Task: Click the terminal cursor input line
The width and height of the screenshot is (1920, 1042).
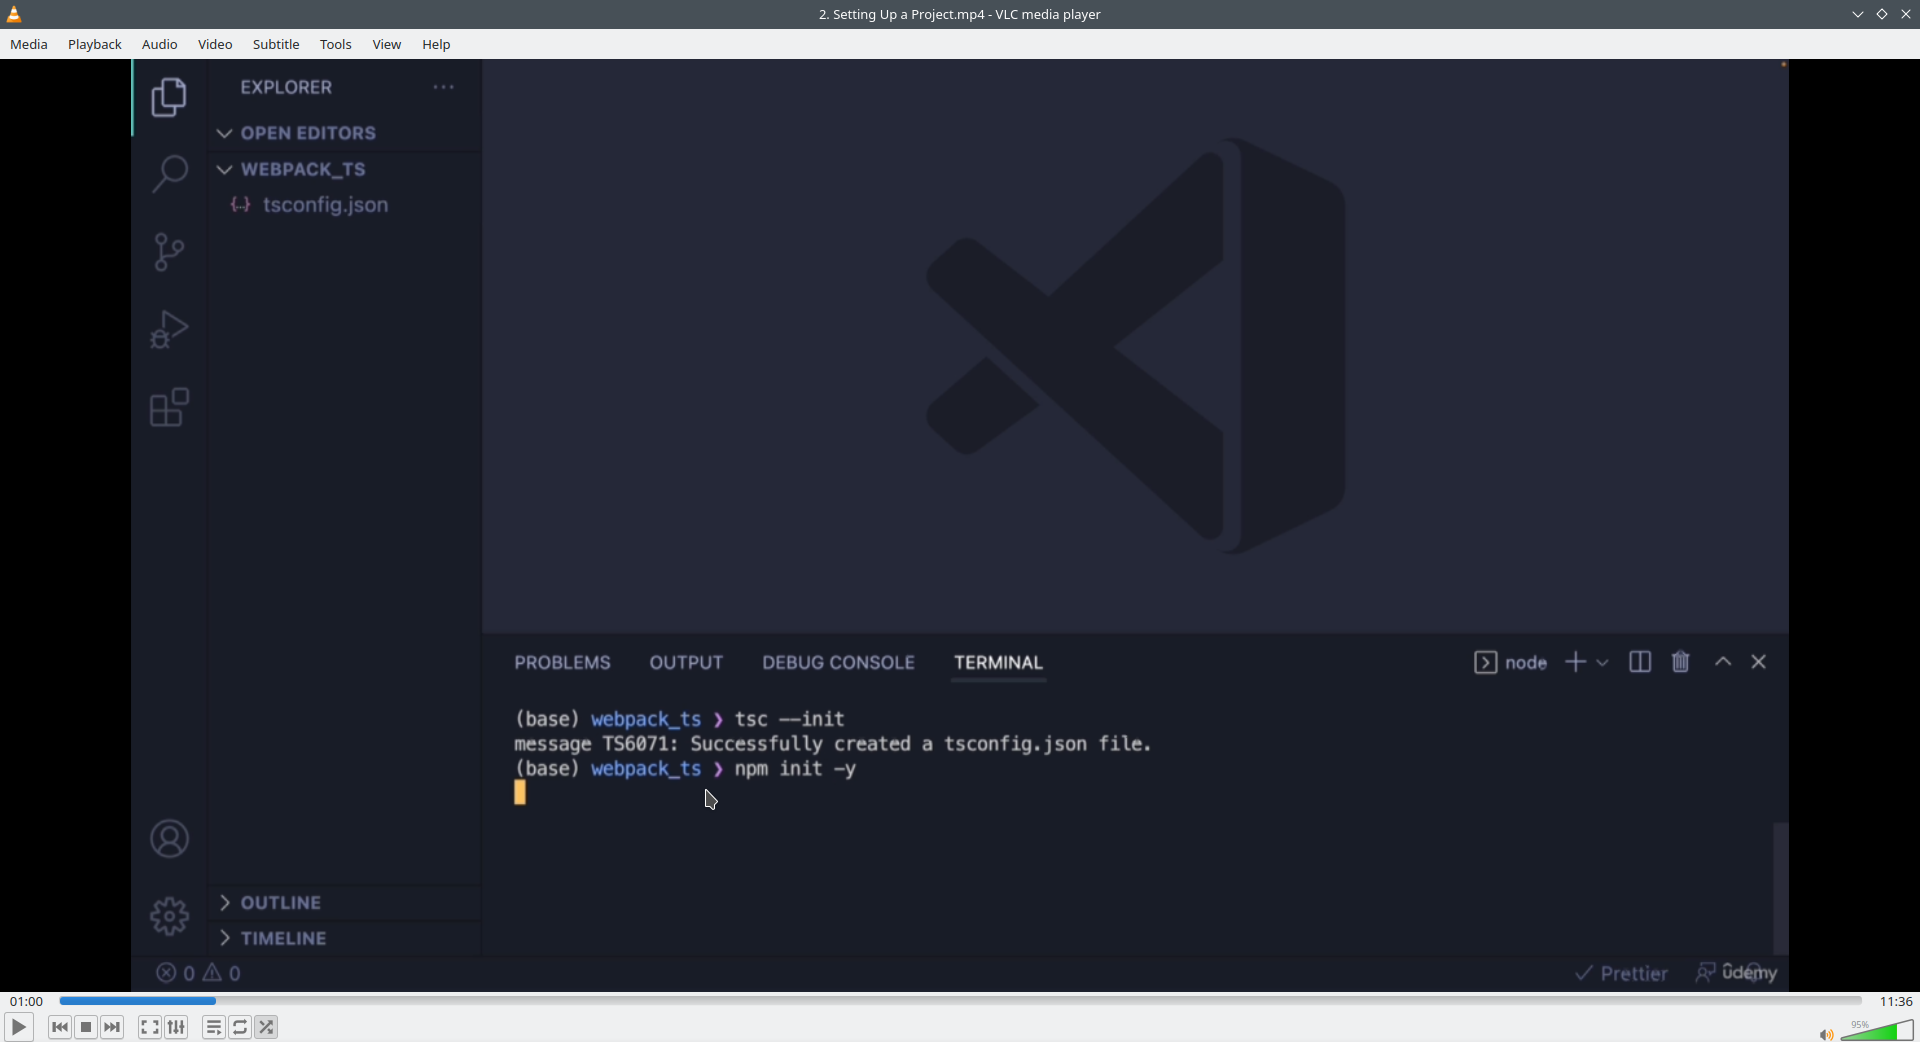Action: 520,793
